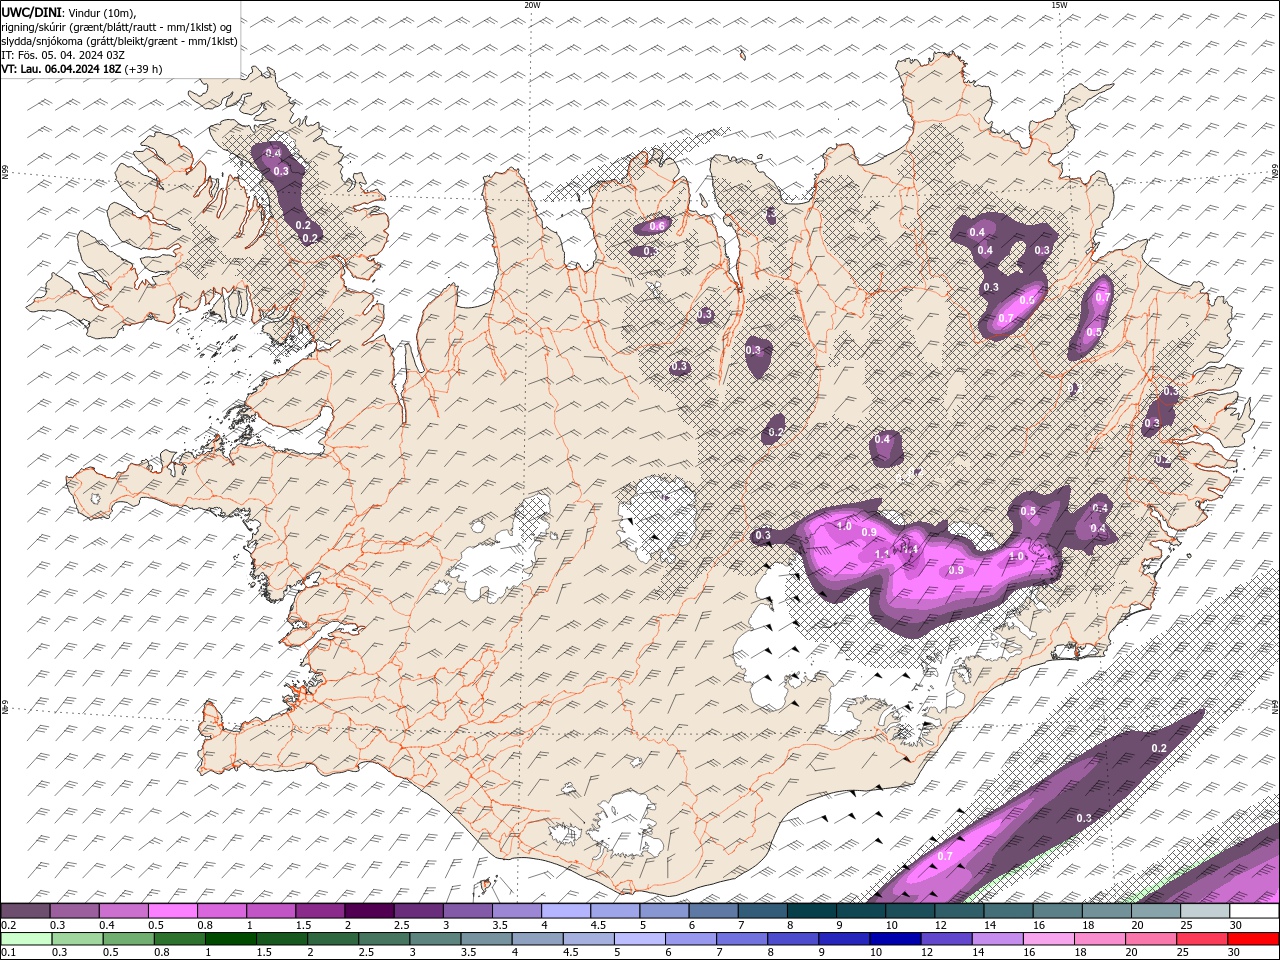Viewport: 1280px width, 960px height.
Task: Click the 20W longitude label
Action: coord(532,5)
